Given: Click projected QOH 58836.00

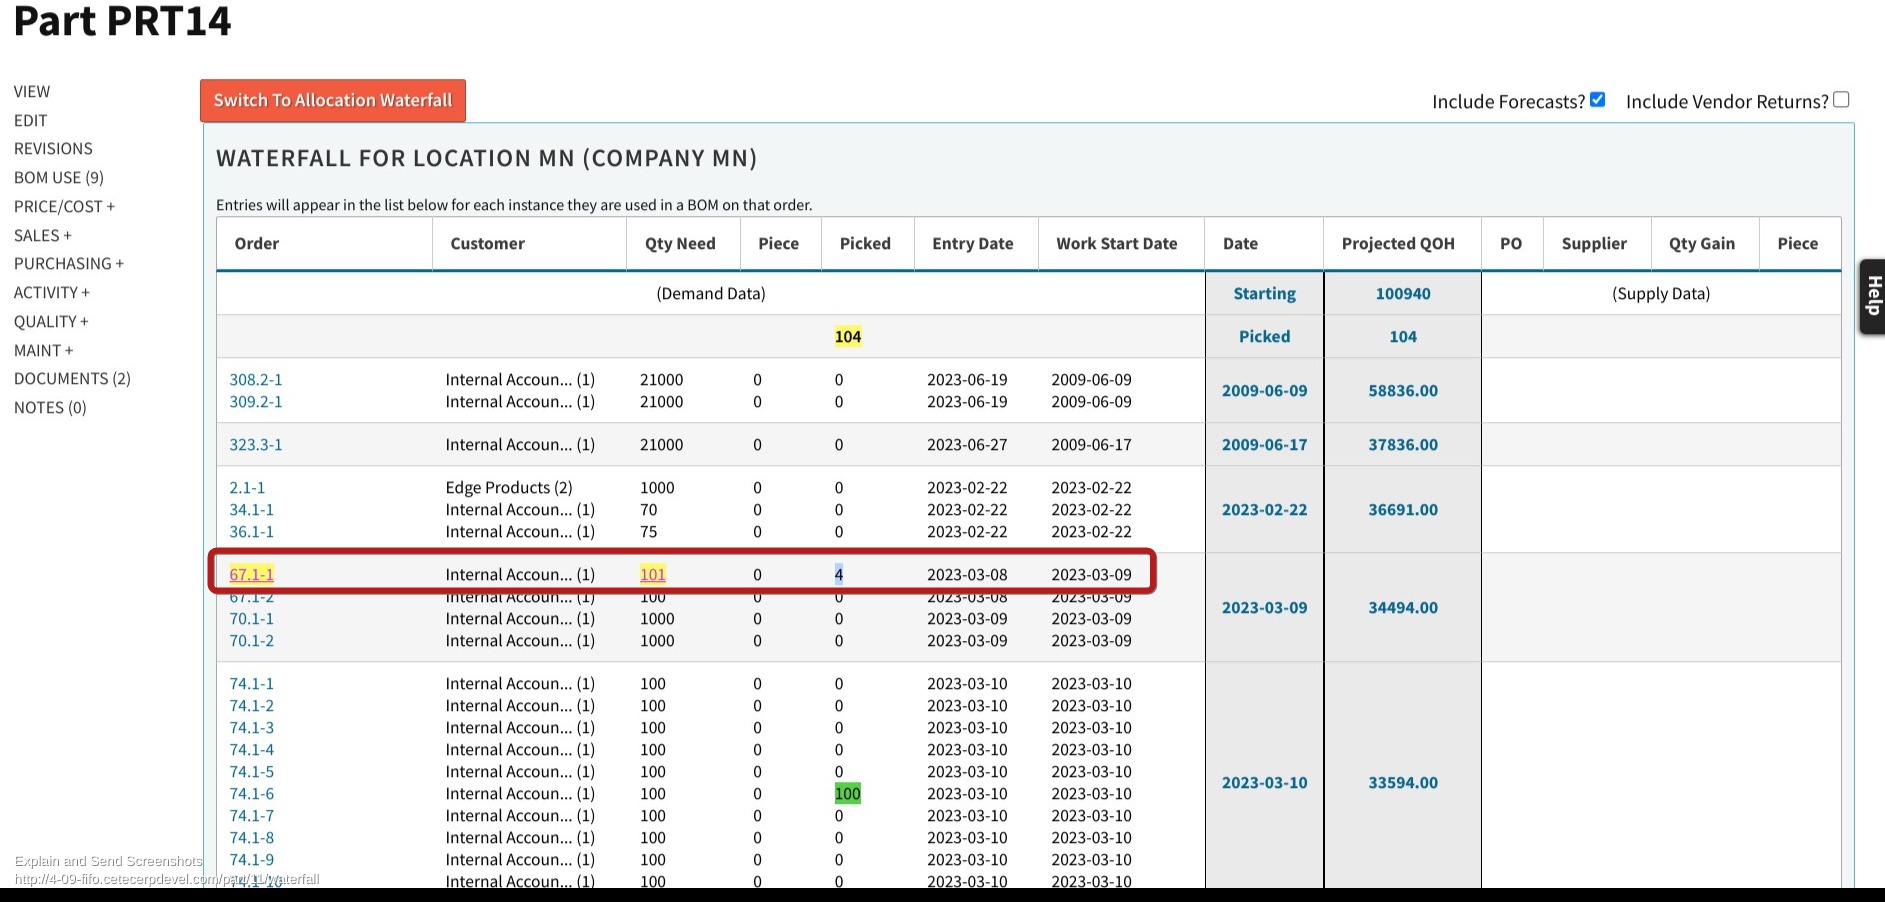Looking at the screenshot, I should tap(1403, 391).
